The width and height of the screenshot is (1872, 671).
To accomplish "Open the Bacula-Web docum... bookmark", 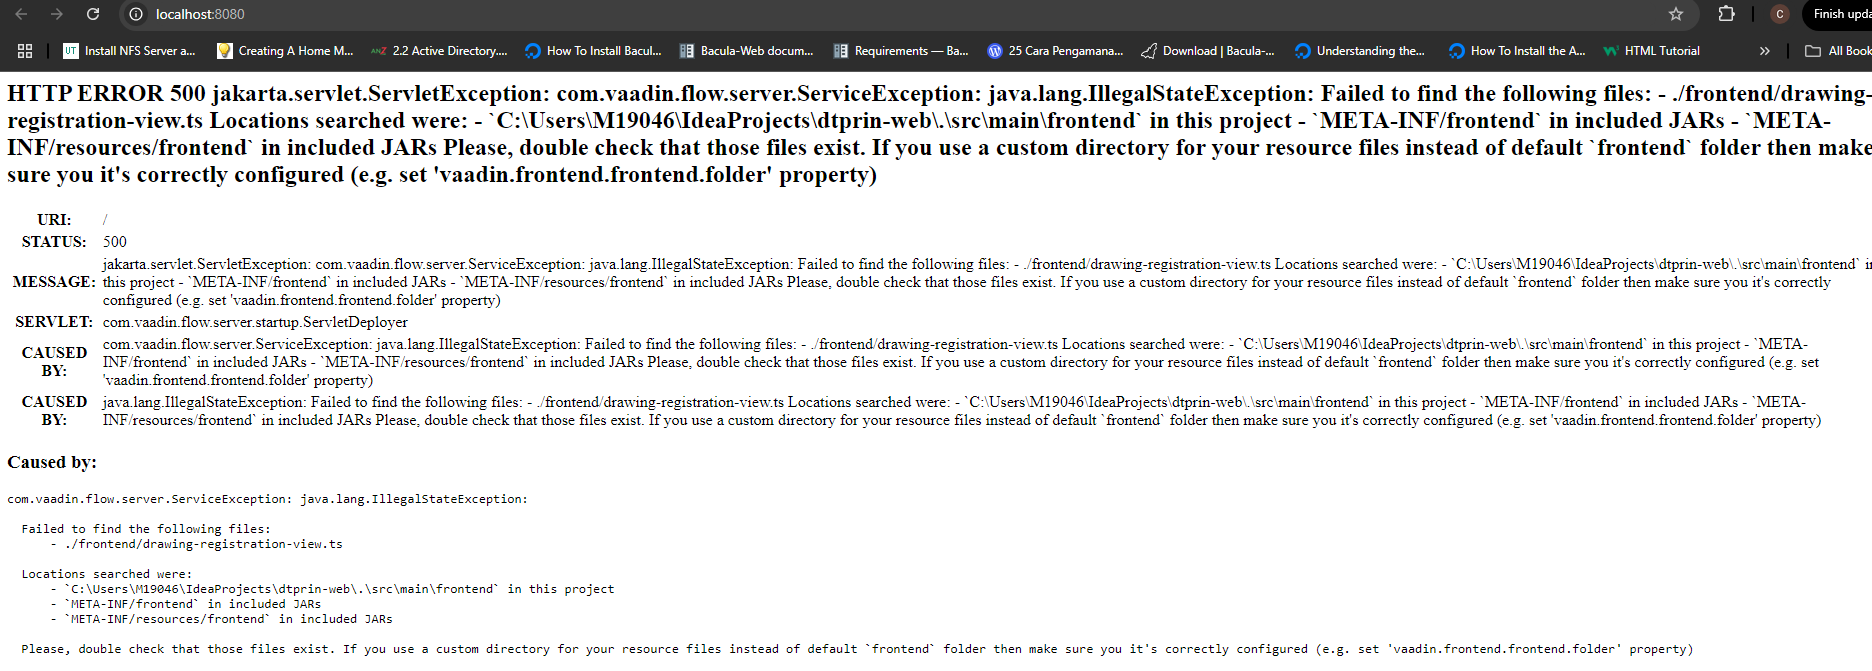I will pyautogui.click(x=746, y=51).
